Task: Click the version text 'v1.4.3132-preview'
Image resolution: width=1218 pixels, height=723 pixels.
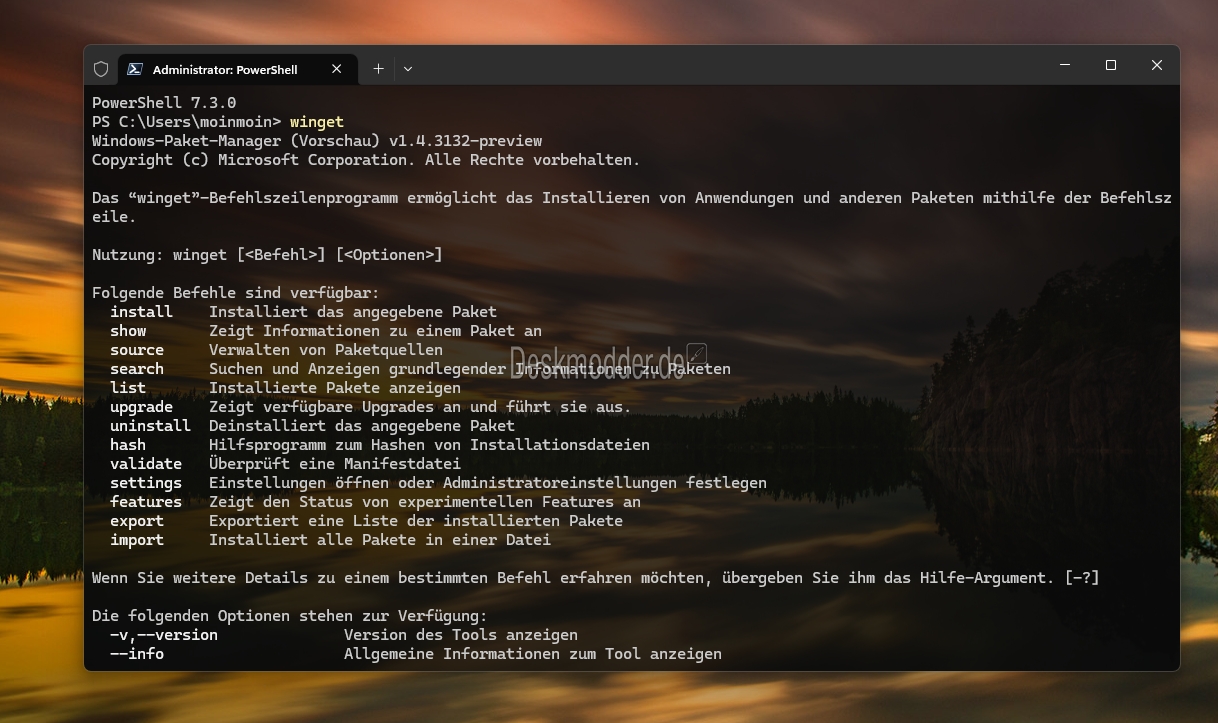Action: click(x=465, y=141)
